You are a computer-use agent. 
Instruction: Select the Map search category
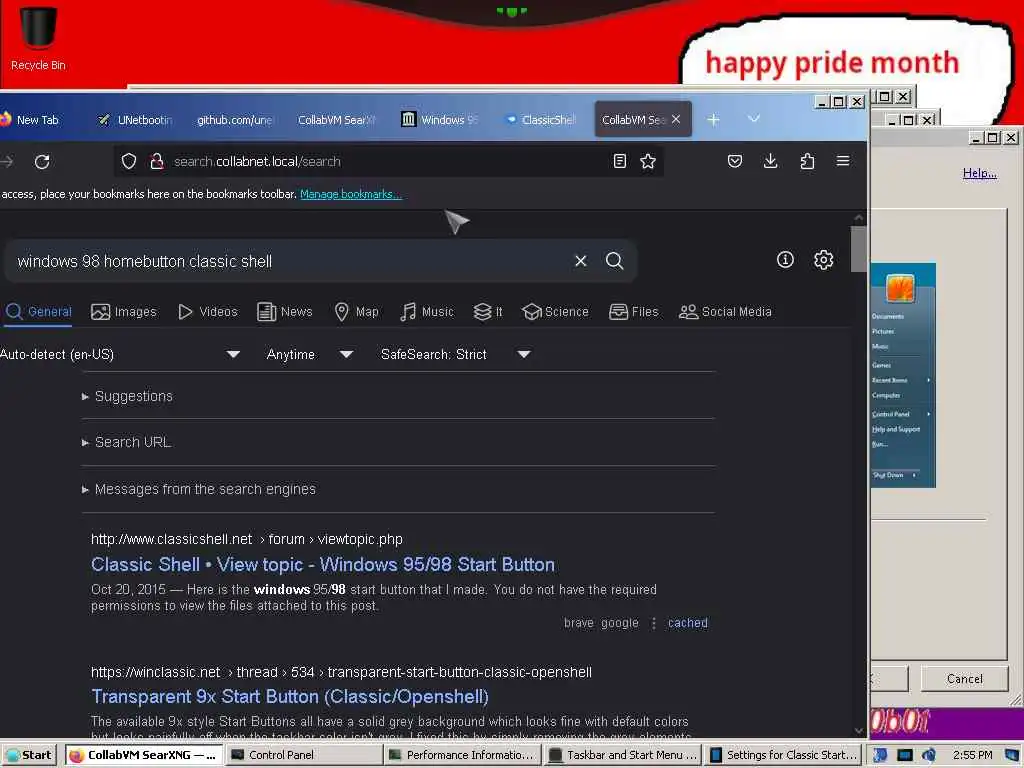(x=357, y=312)
